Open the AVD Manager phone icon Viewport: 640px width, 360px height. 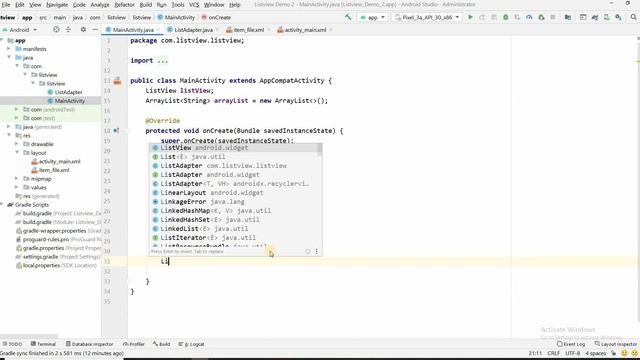pos(607,17)
